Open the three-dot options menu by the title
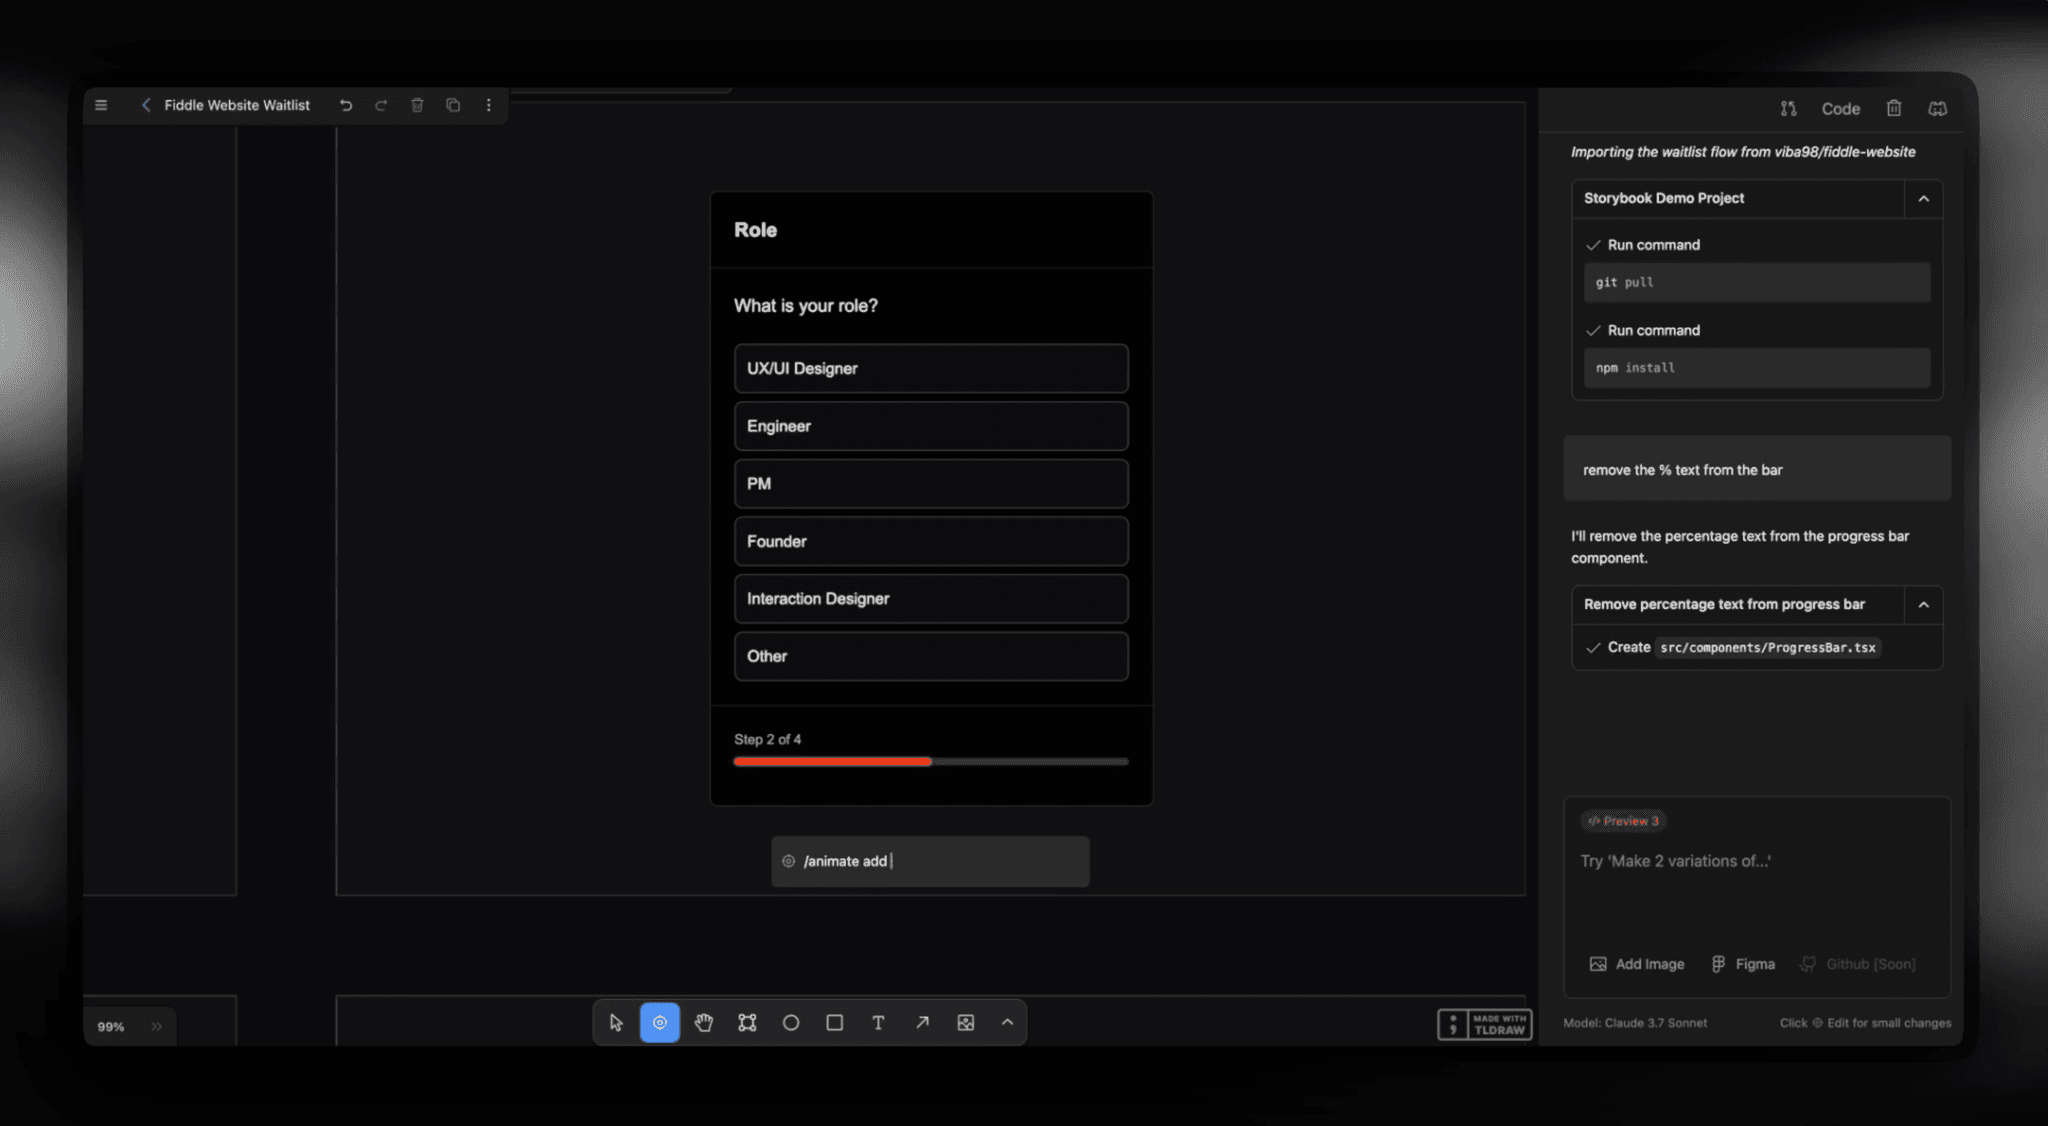The image size is (2048, 1126). [489, 104]
